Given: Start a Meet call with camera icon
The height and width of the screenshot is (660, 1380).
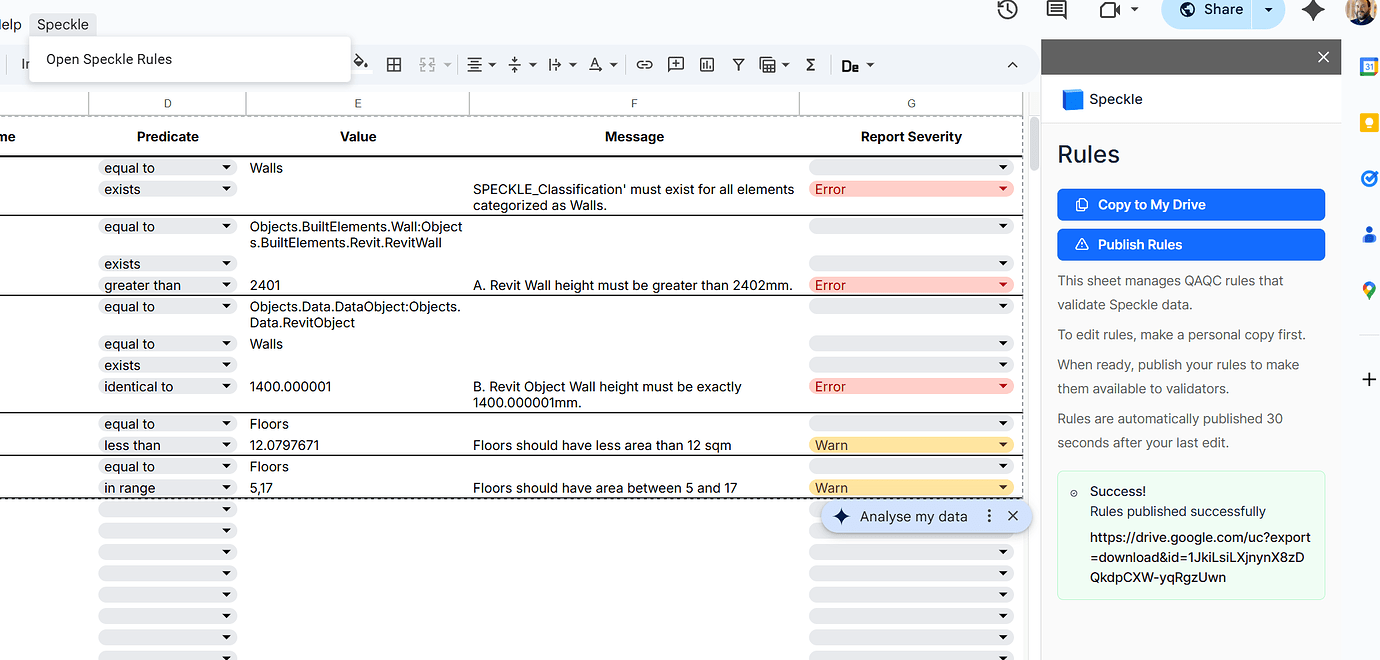Looking at the screenshot, I should click(1108, 10).
